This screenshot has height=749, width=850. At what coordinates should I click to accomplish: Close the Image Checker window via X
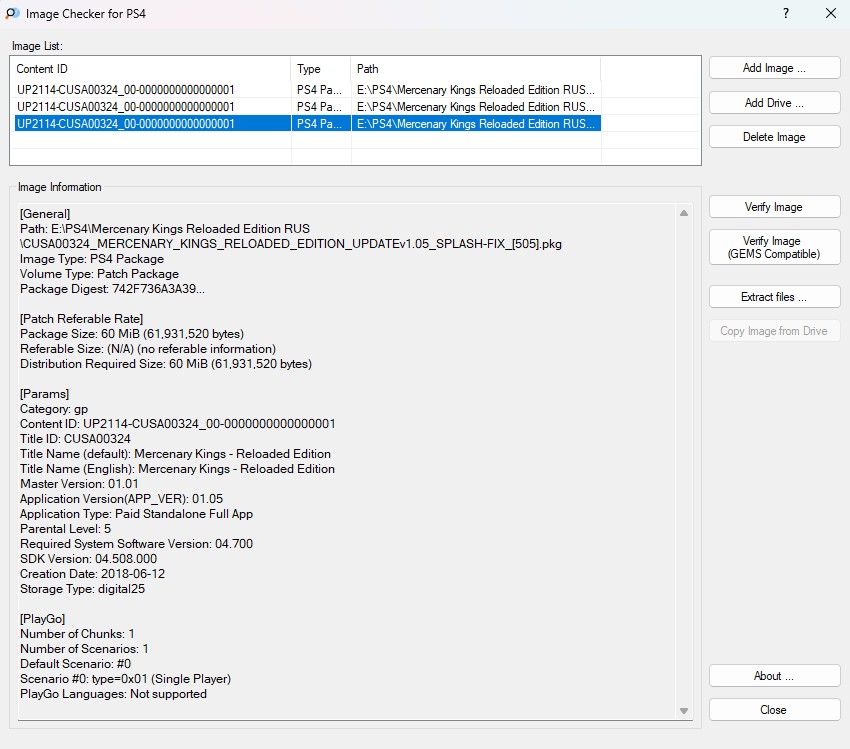(831, 13)
